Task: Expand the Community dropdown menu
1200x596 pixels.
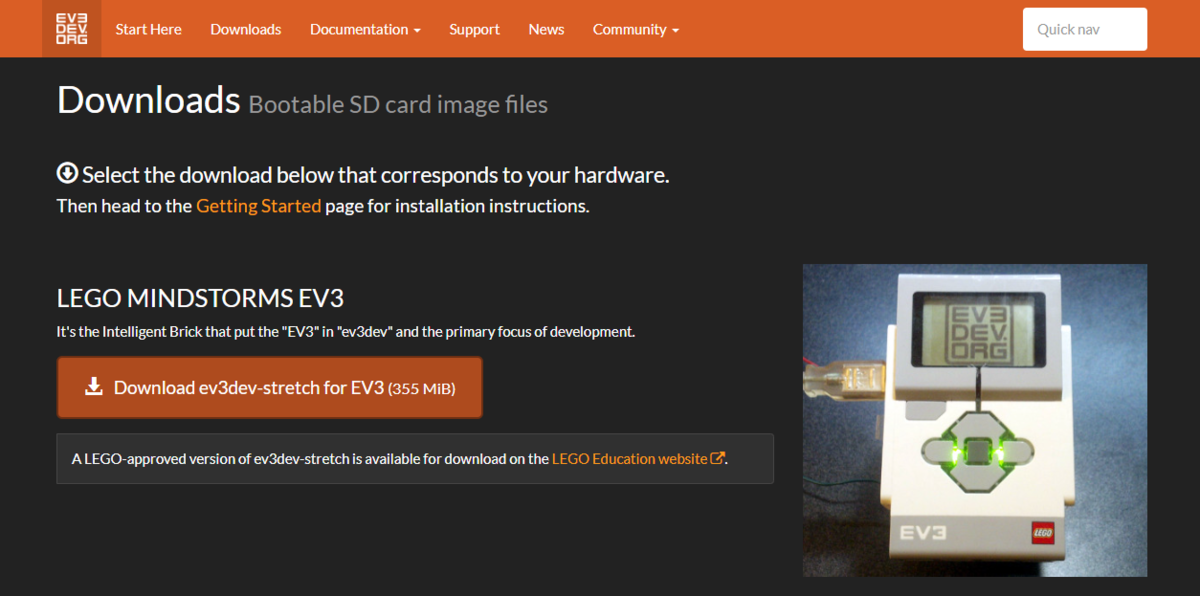Action: [636, 29]
